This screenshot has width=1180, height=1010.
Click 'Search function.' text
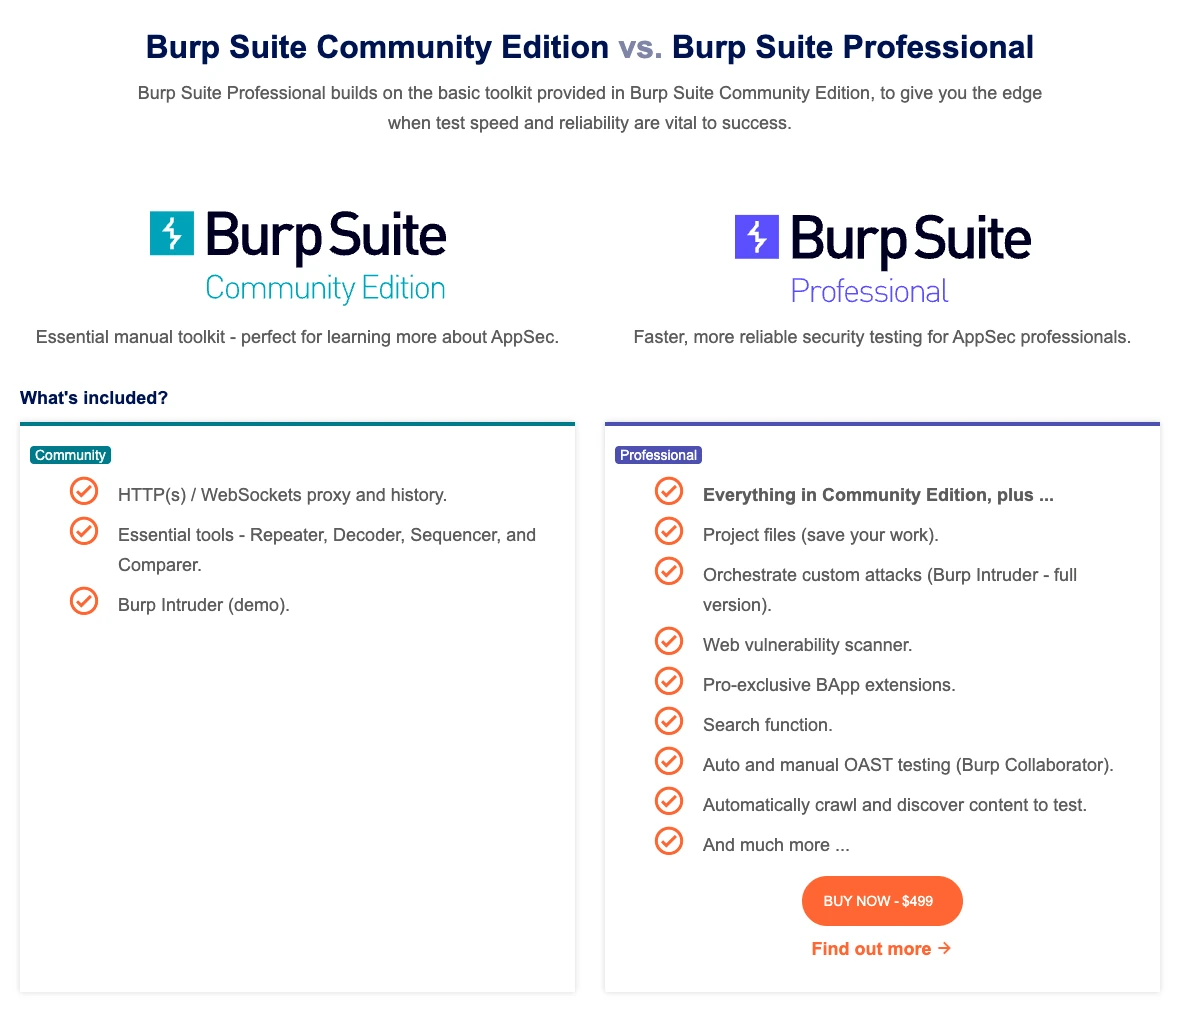pyautogui.click(x=768, y=725)
